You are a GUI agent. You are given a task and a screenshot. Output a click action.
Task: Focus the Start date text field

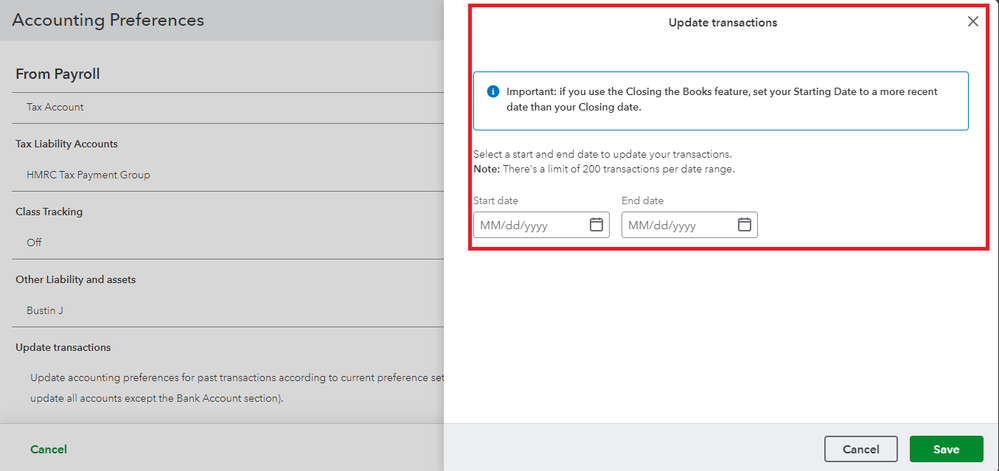point(530,225)
